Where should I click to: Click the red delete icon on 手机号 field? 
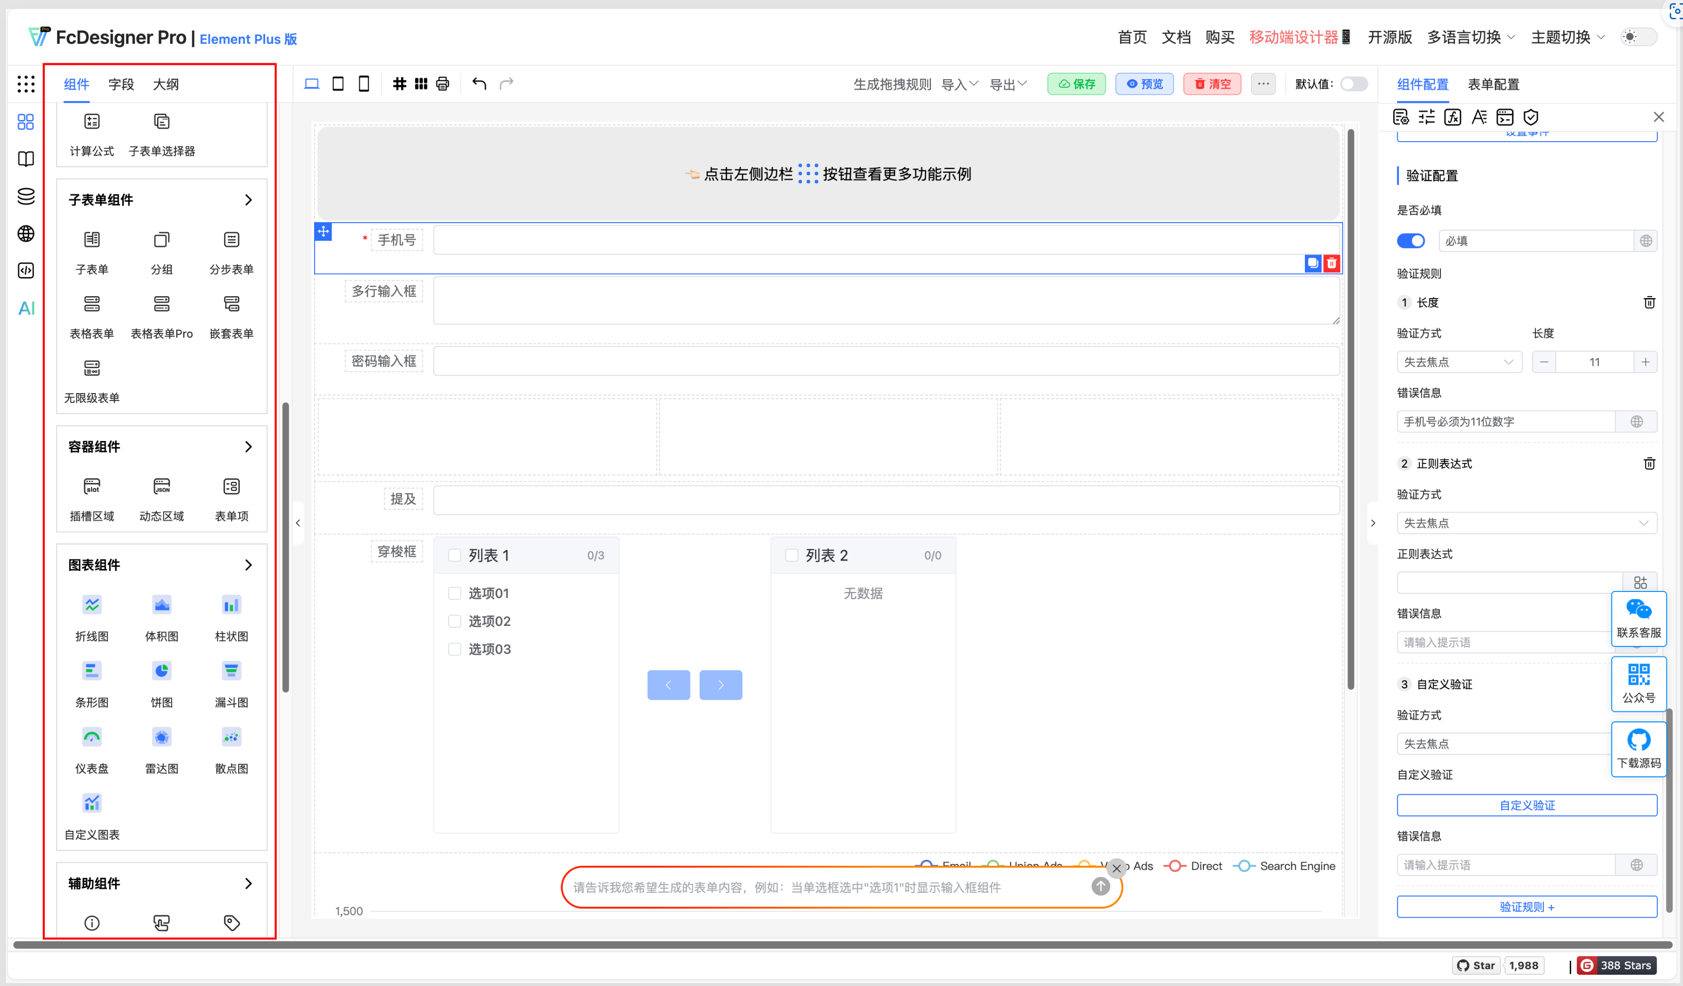point(1332,264)
